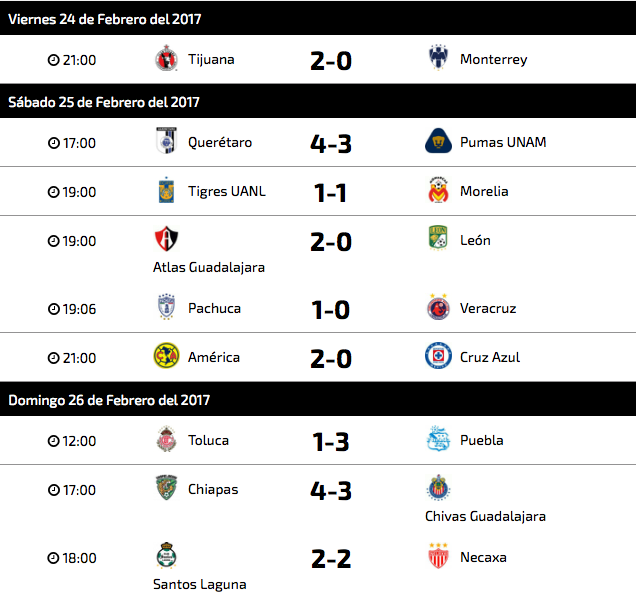Open the Querétaro vs Pumas 4-3 score

coord(330,143)
